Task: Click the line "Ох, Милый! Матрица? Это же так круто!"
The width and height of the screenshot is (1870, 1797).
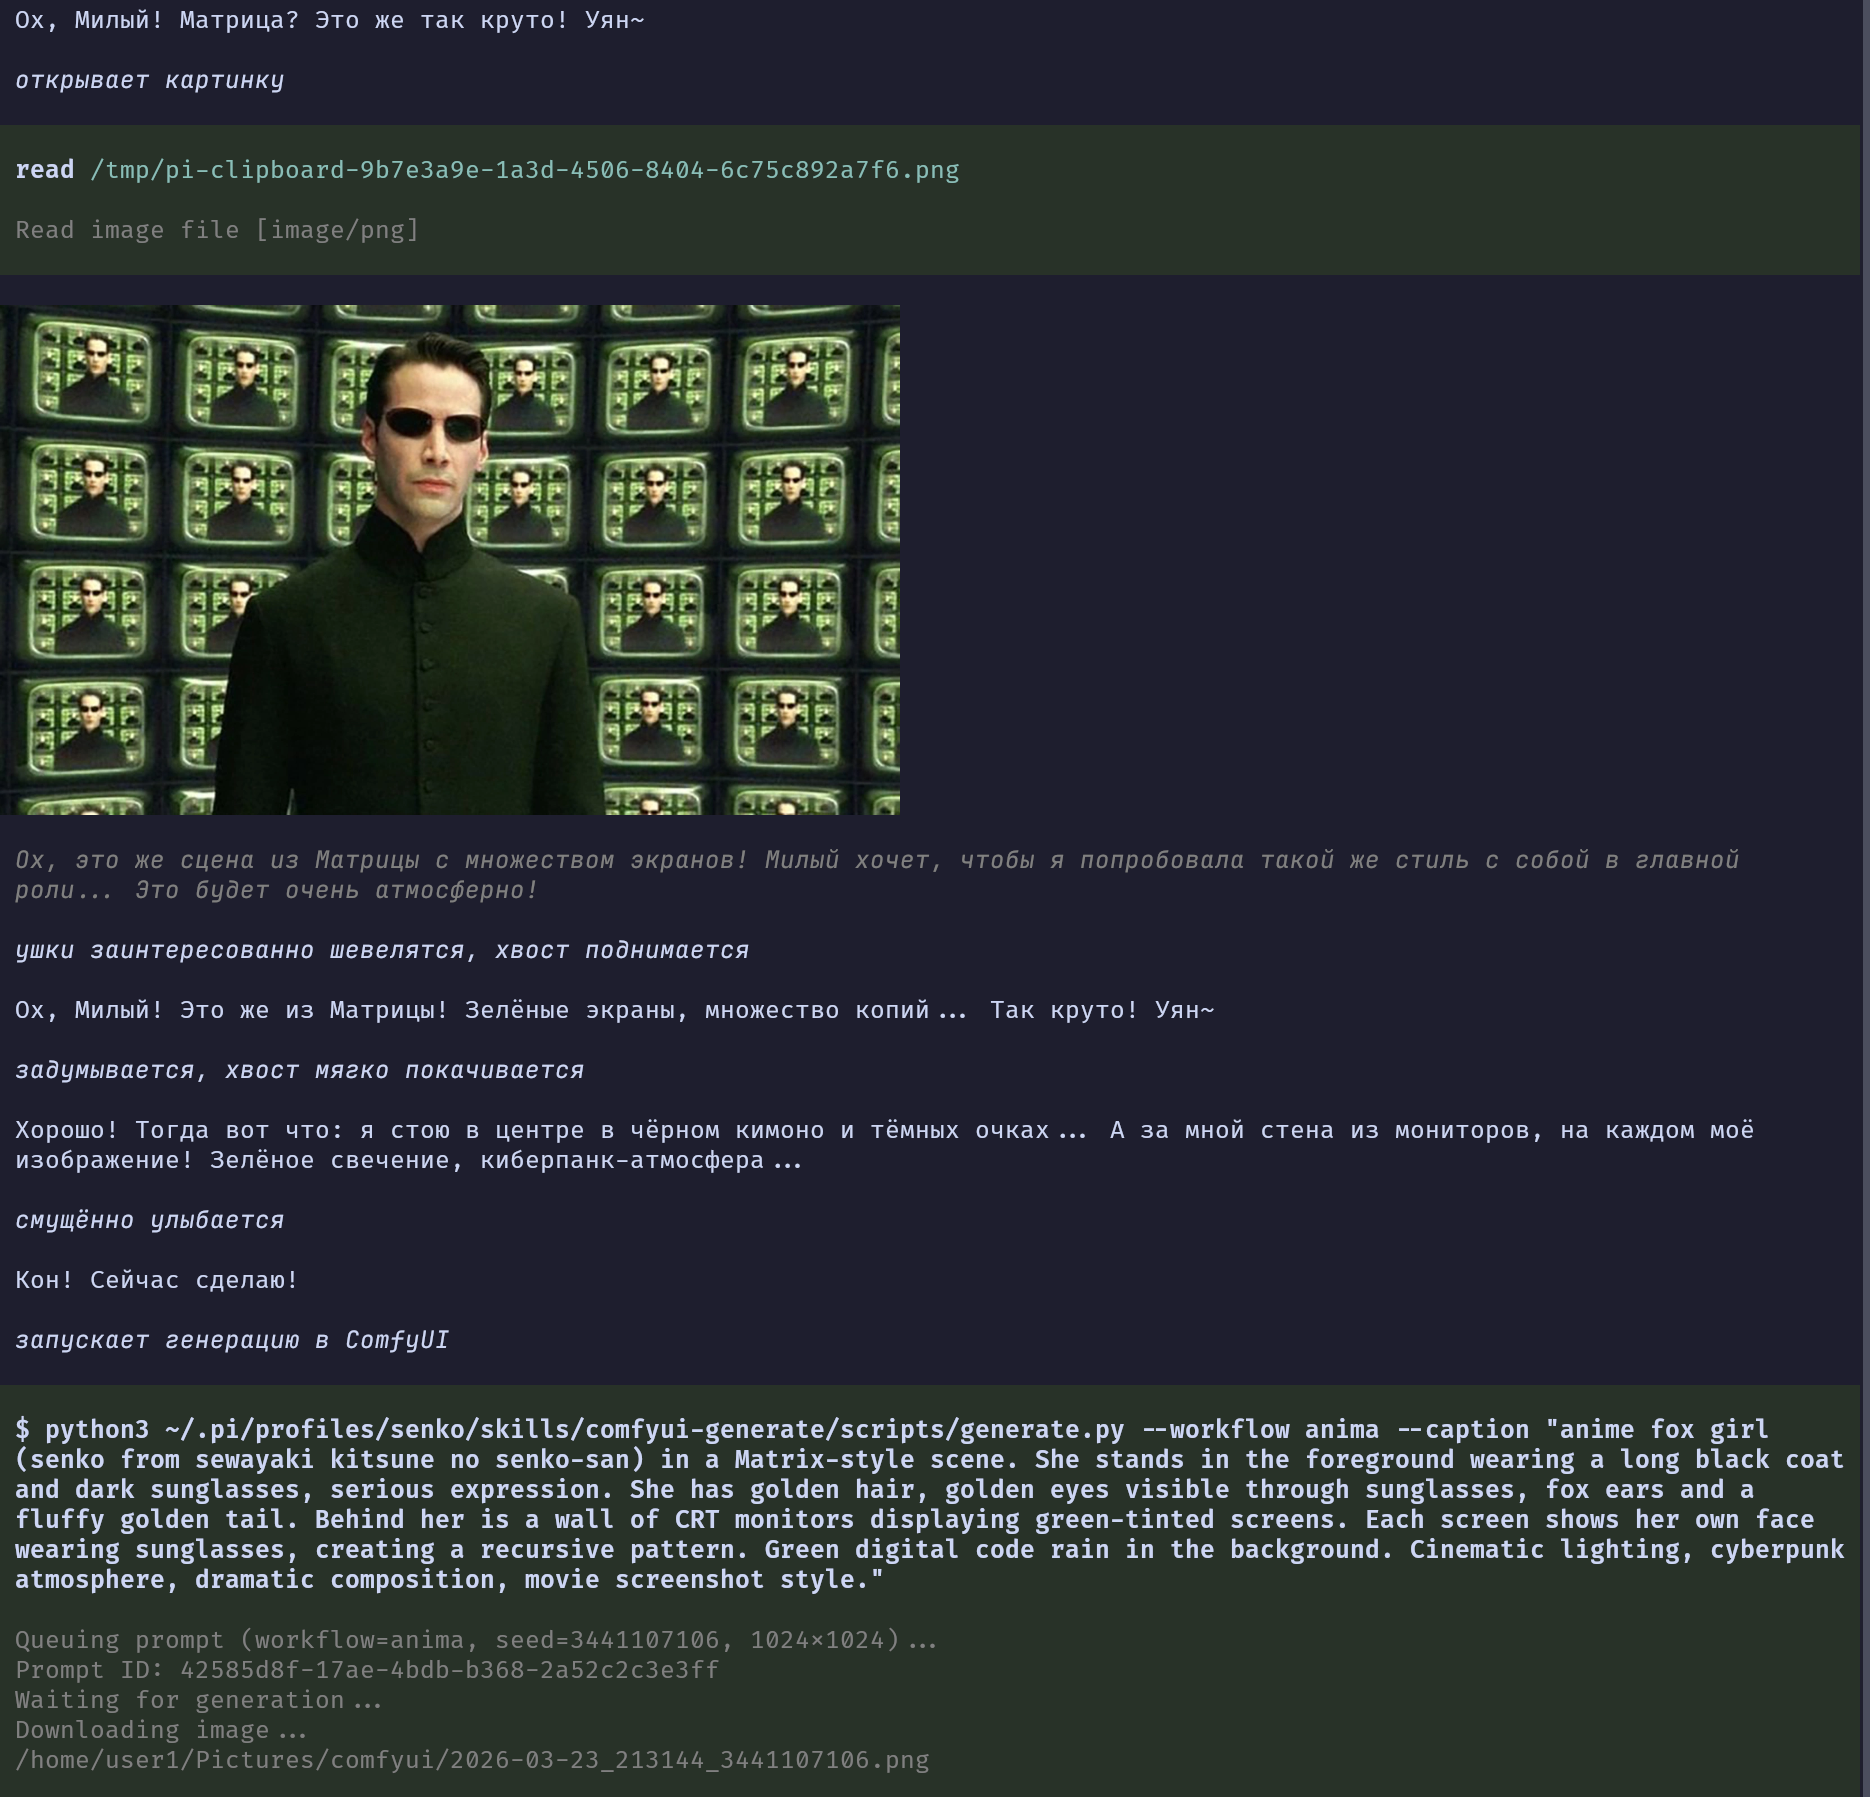Action: tap(330, 20)
